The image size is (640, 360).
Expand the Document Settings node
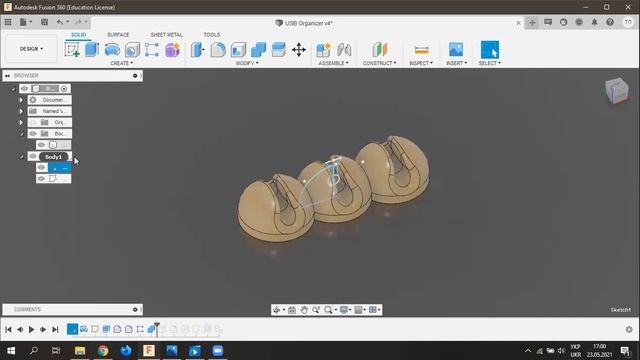(21, 100)
